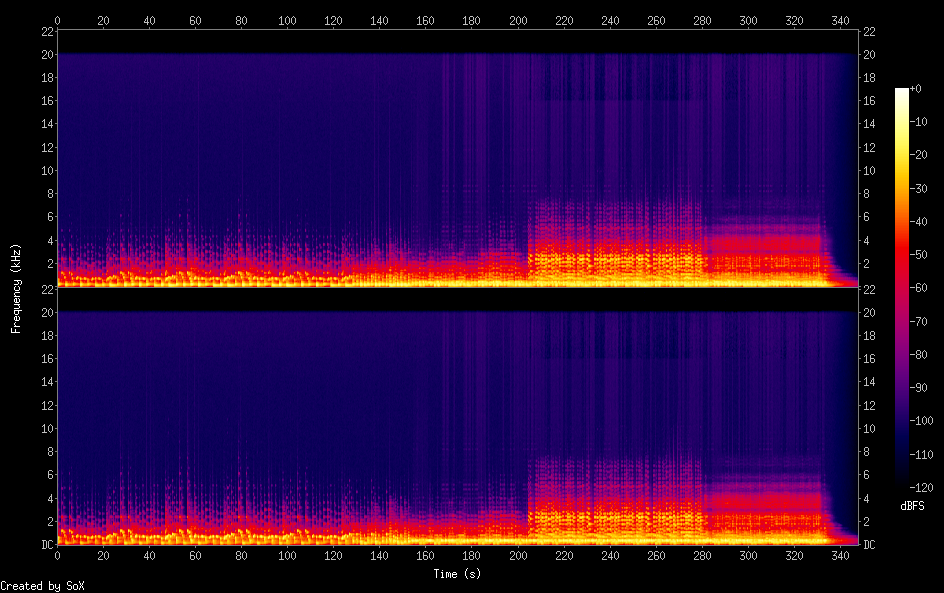This screenshot has width=944, height=593.
Task: Select the 10 kHz tick on upper-left axis
Action: pos(45,170)
